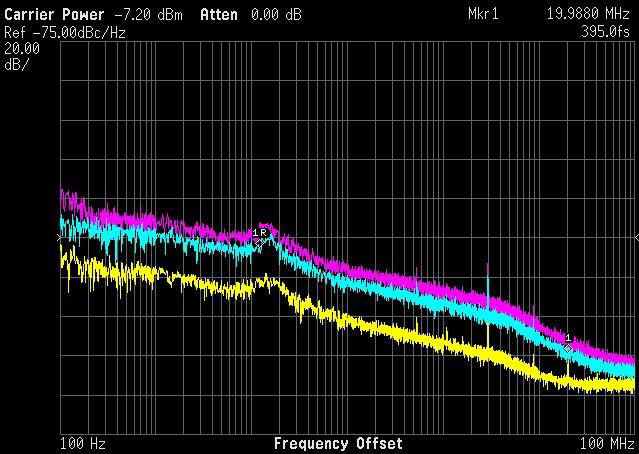This screenshot has height=454, width=639.
Task: Select the 100 MHz stop offset label
Action: [x=607, y=443]
